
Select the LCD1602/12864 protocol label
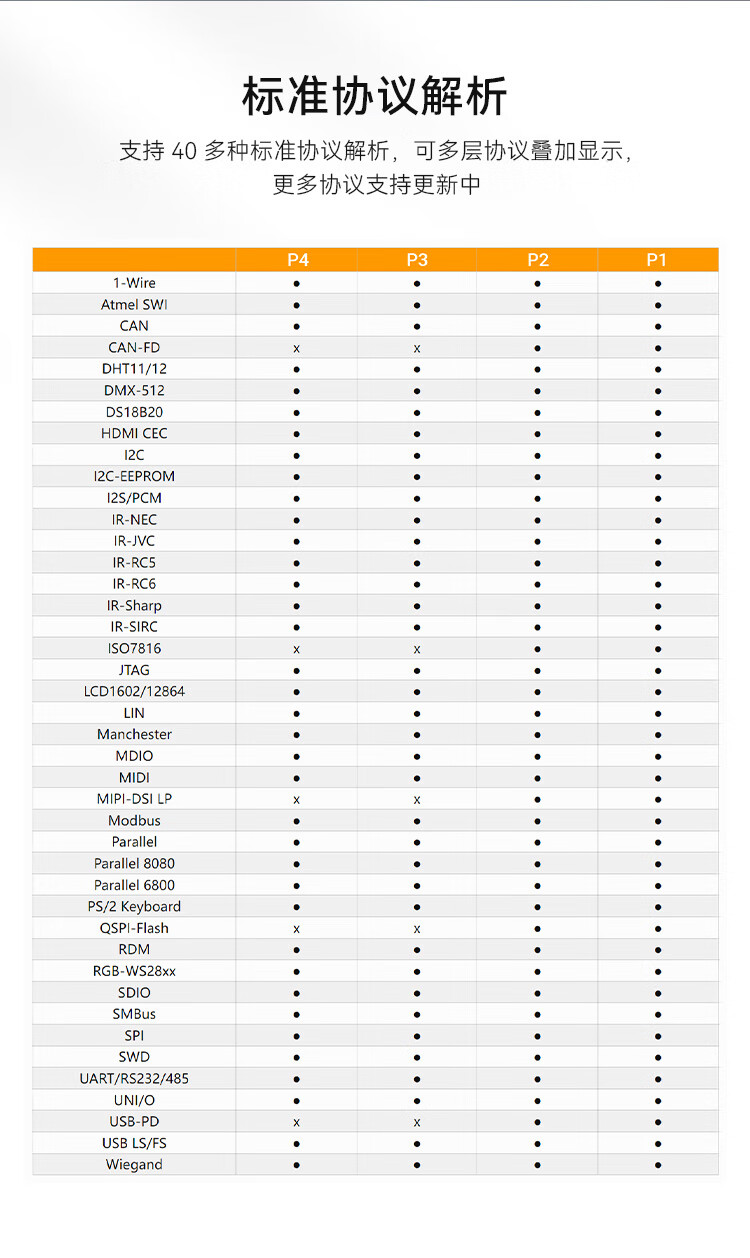coord(134,692)
